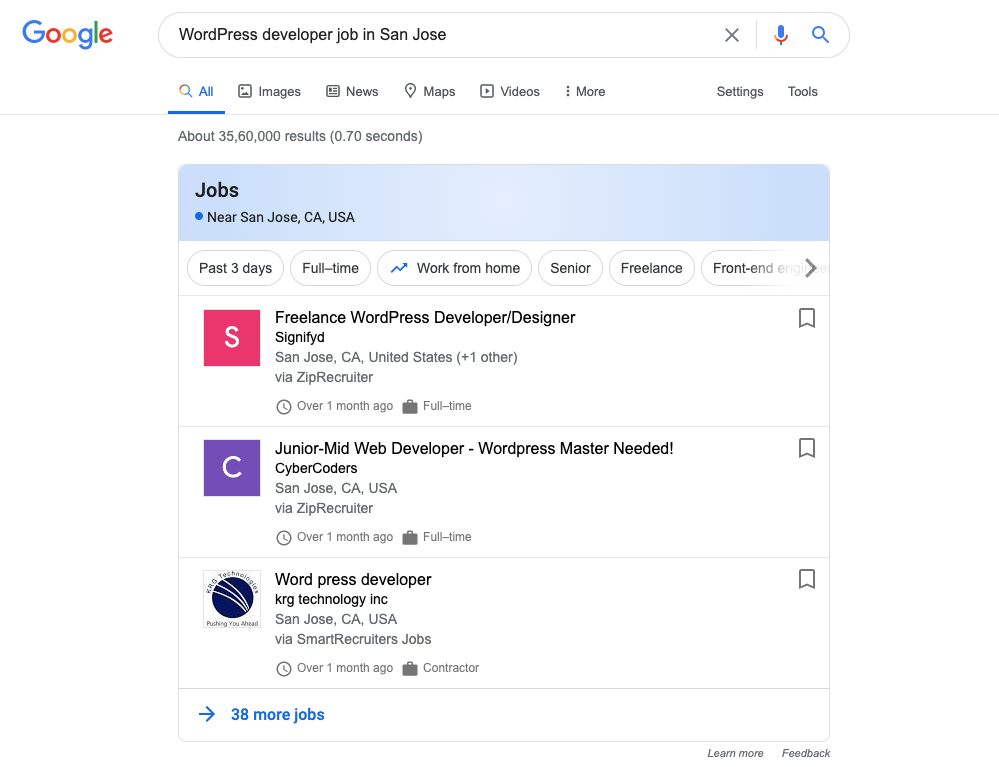Open the Videos tab
The width and height of the screenshot is (999, 767).
pyautogui.click(x=510, y=92)
